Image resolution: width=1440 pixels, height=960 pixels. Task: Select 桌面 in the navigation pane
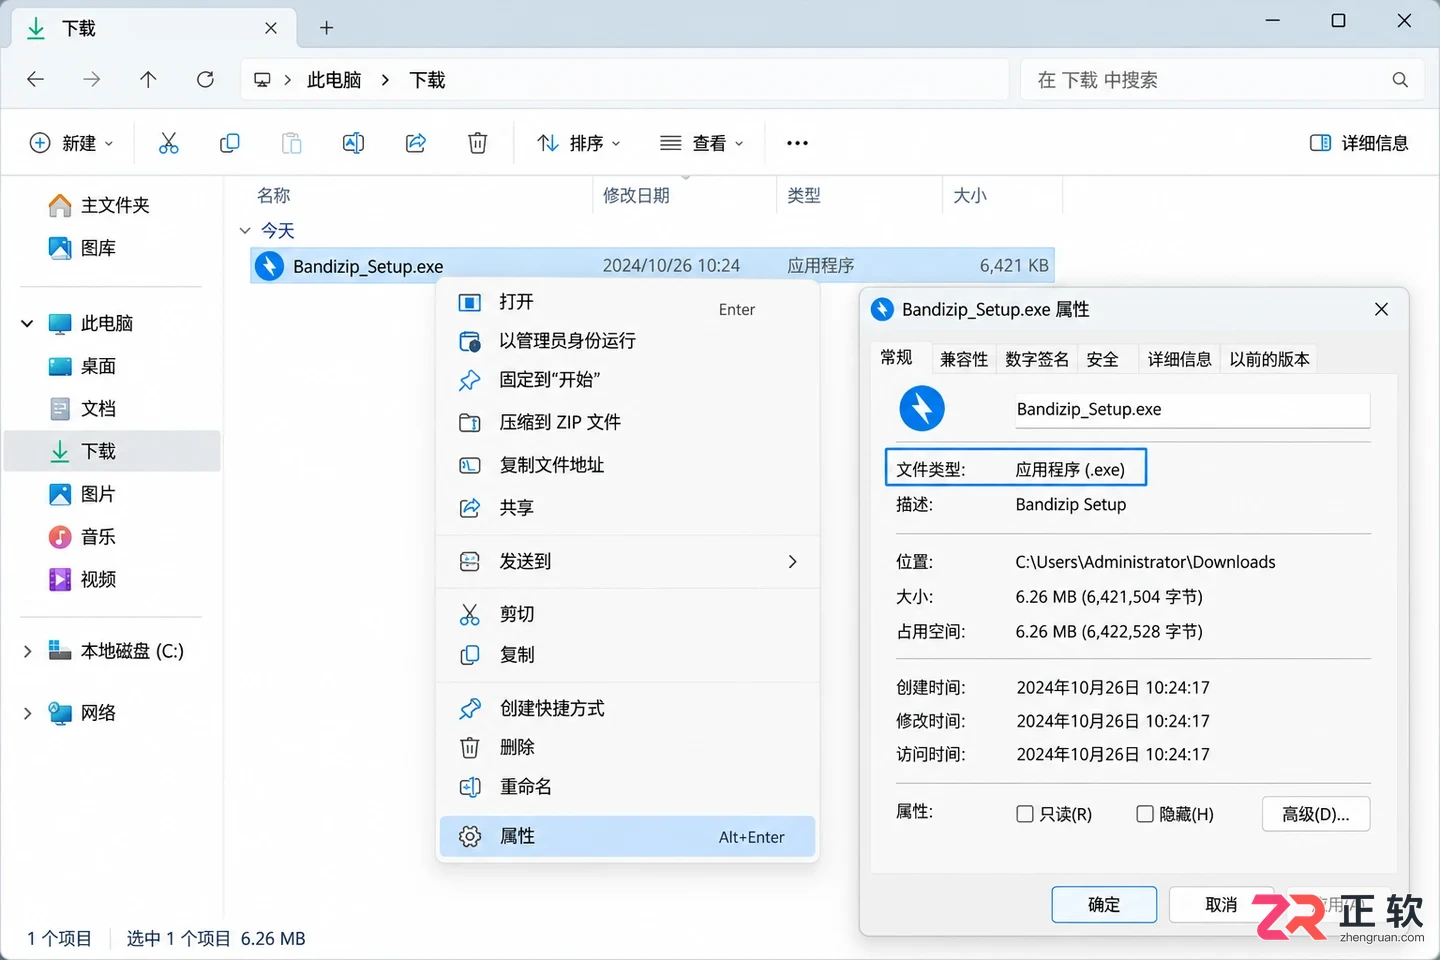pos(112,366)
